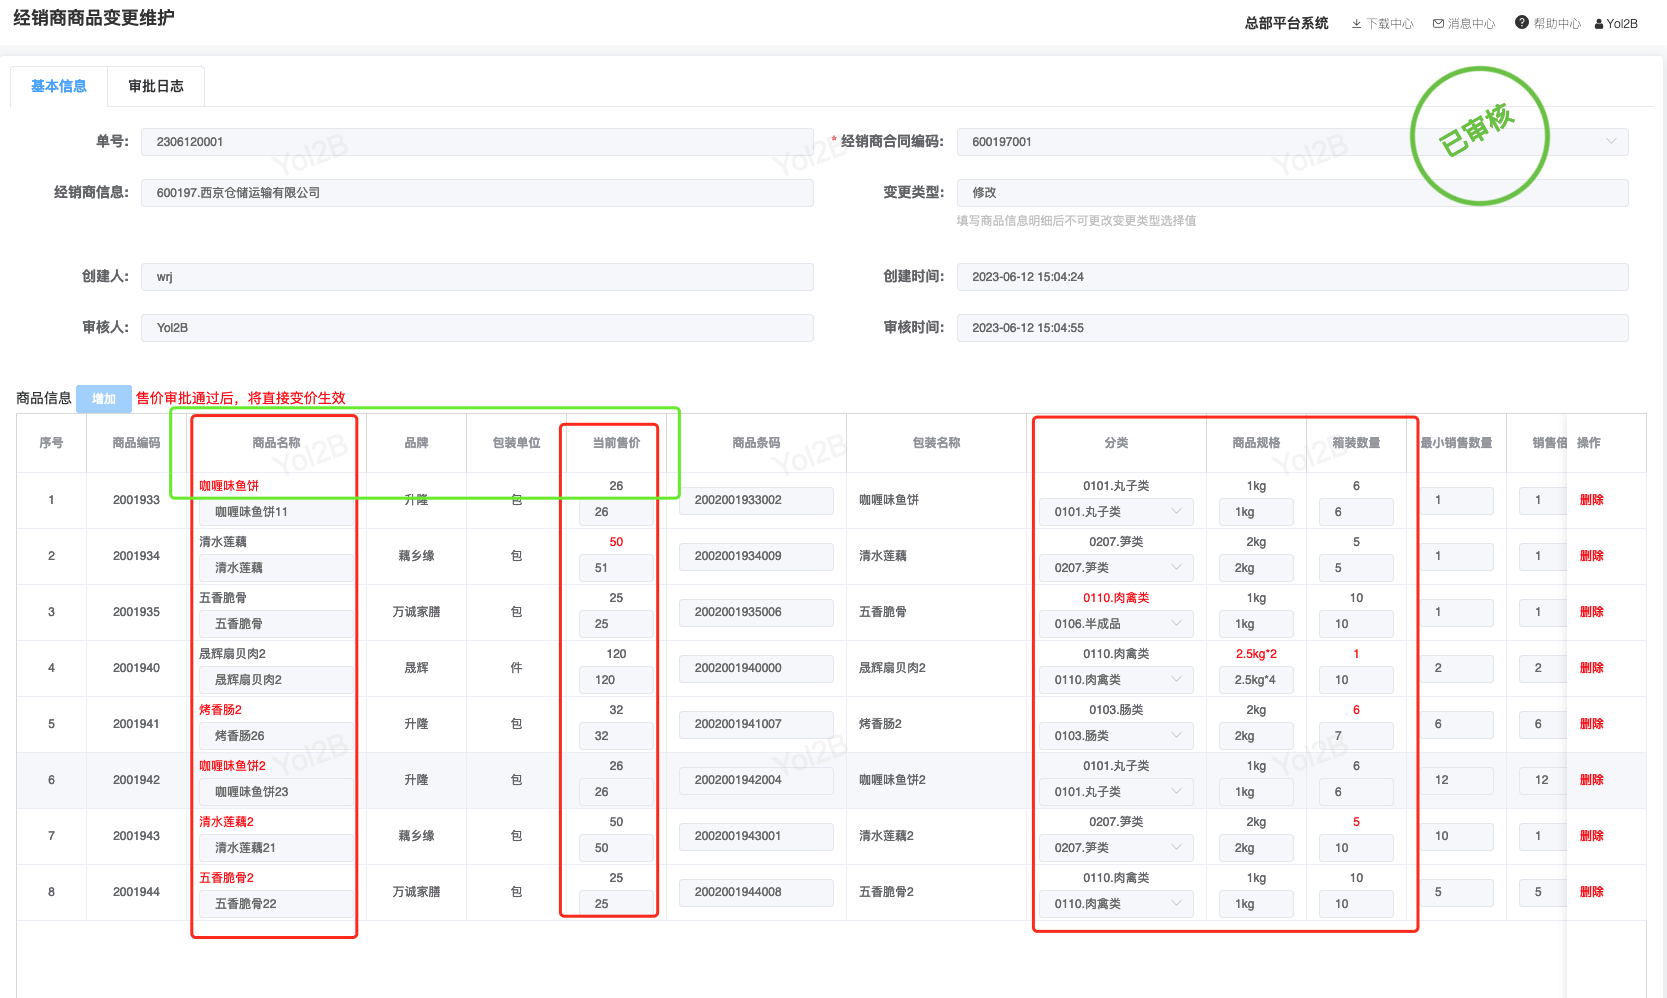
Task: Delete the row for product 2001933
Action: click(x=1592, y=500)
